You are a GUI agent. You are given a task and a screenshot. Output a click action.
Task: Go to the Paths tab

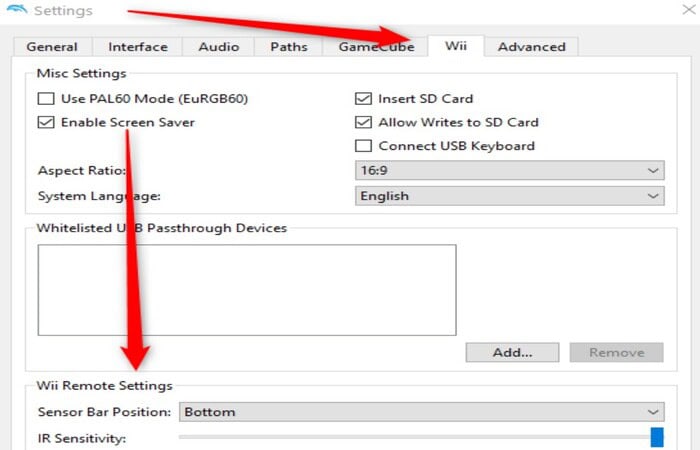pos(289,47)
